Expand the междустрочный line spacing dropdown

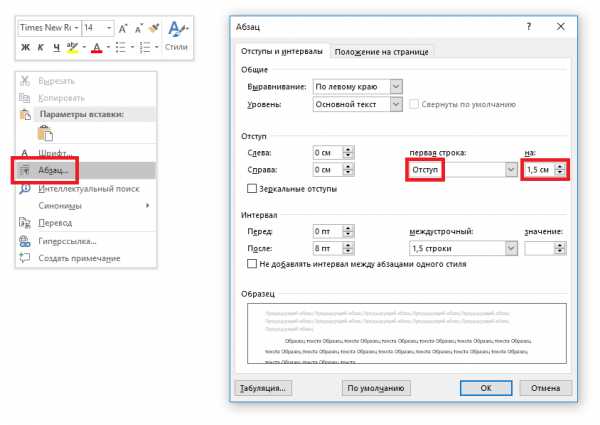coord(511,249)
